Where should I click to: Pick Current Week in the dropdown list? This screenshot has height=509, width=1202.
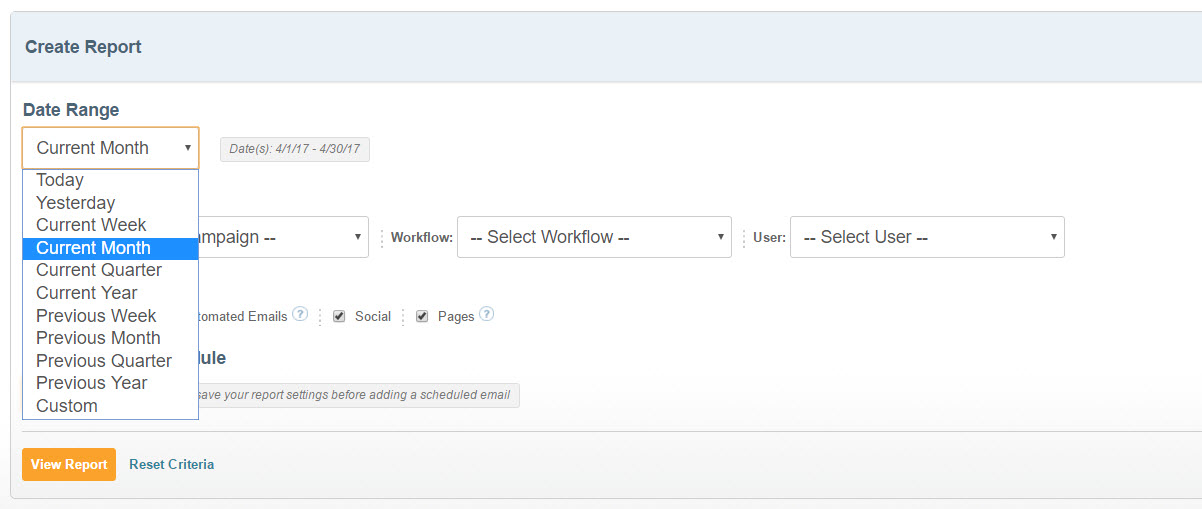110,225
